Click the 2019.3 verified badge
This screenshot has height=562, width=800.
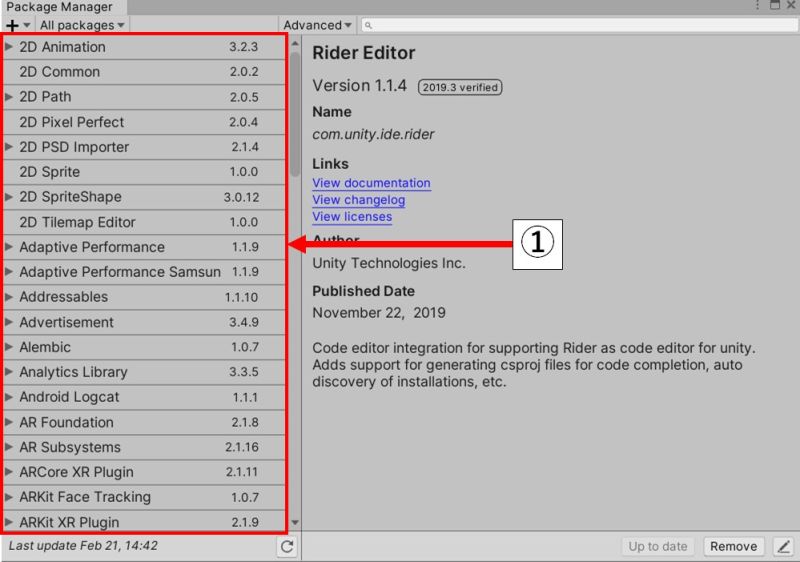point(460,87)
